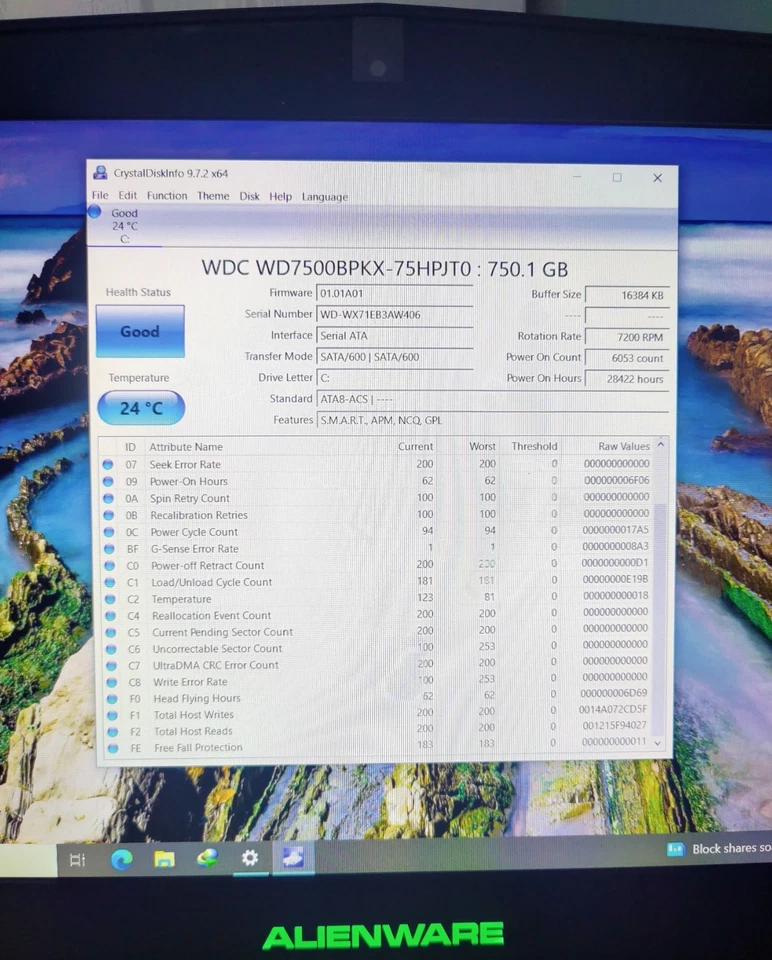Click the Serial Number field

(395, 315)
